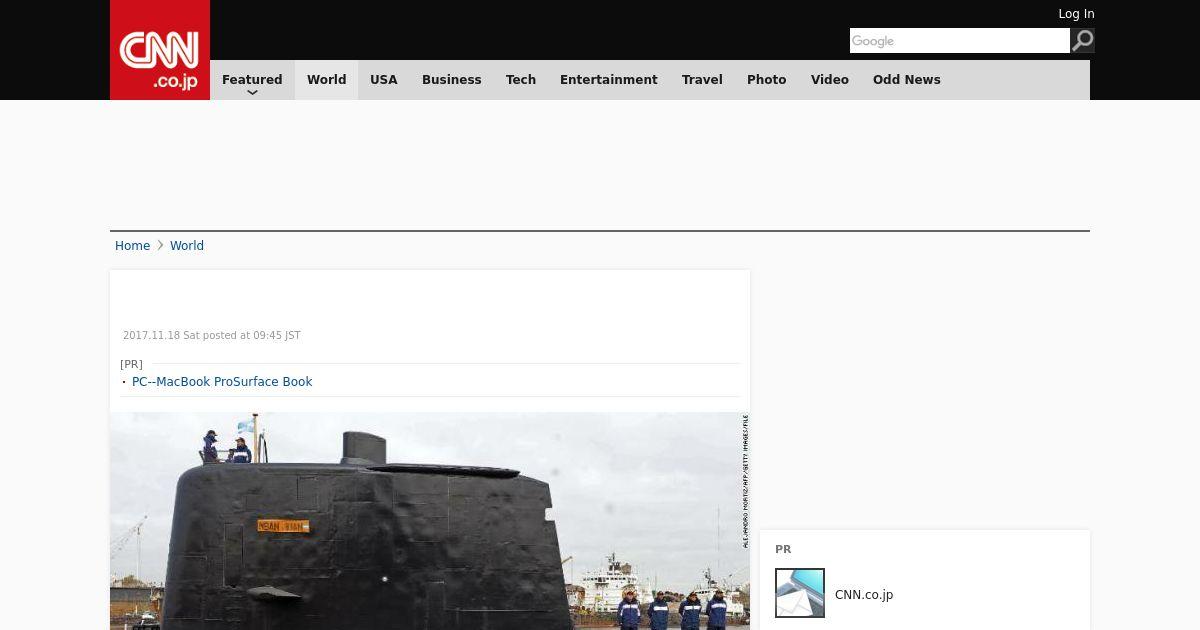
Task: Click the CNN.co.jp logo
Action: [160, 50]
